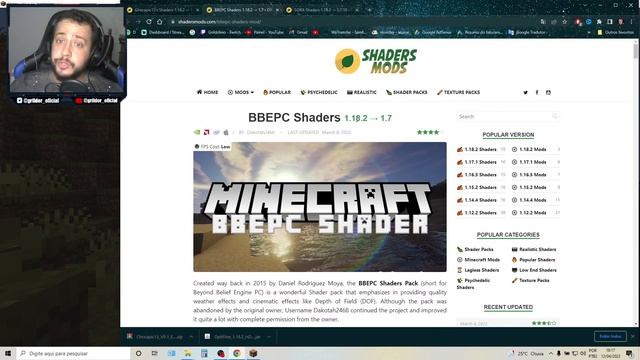This screenshot has height=360, width=640.
Task: Switch to the SORA Shaders browser tab
Action: 322,10
